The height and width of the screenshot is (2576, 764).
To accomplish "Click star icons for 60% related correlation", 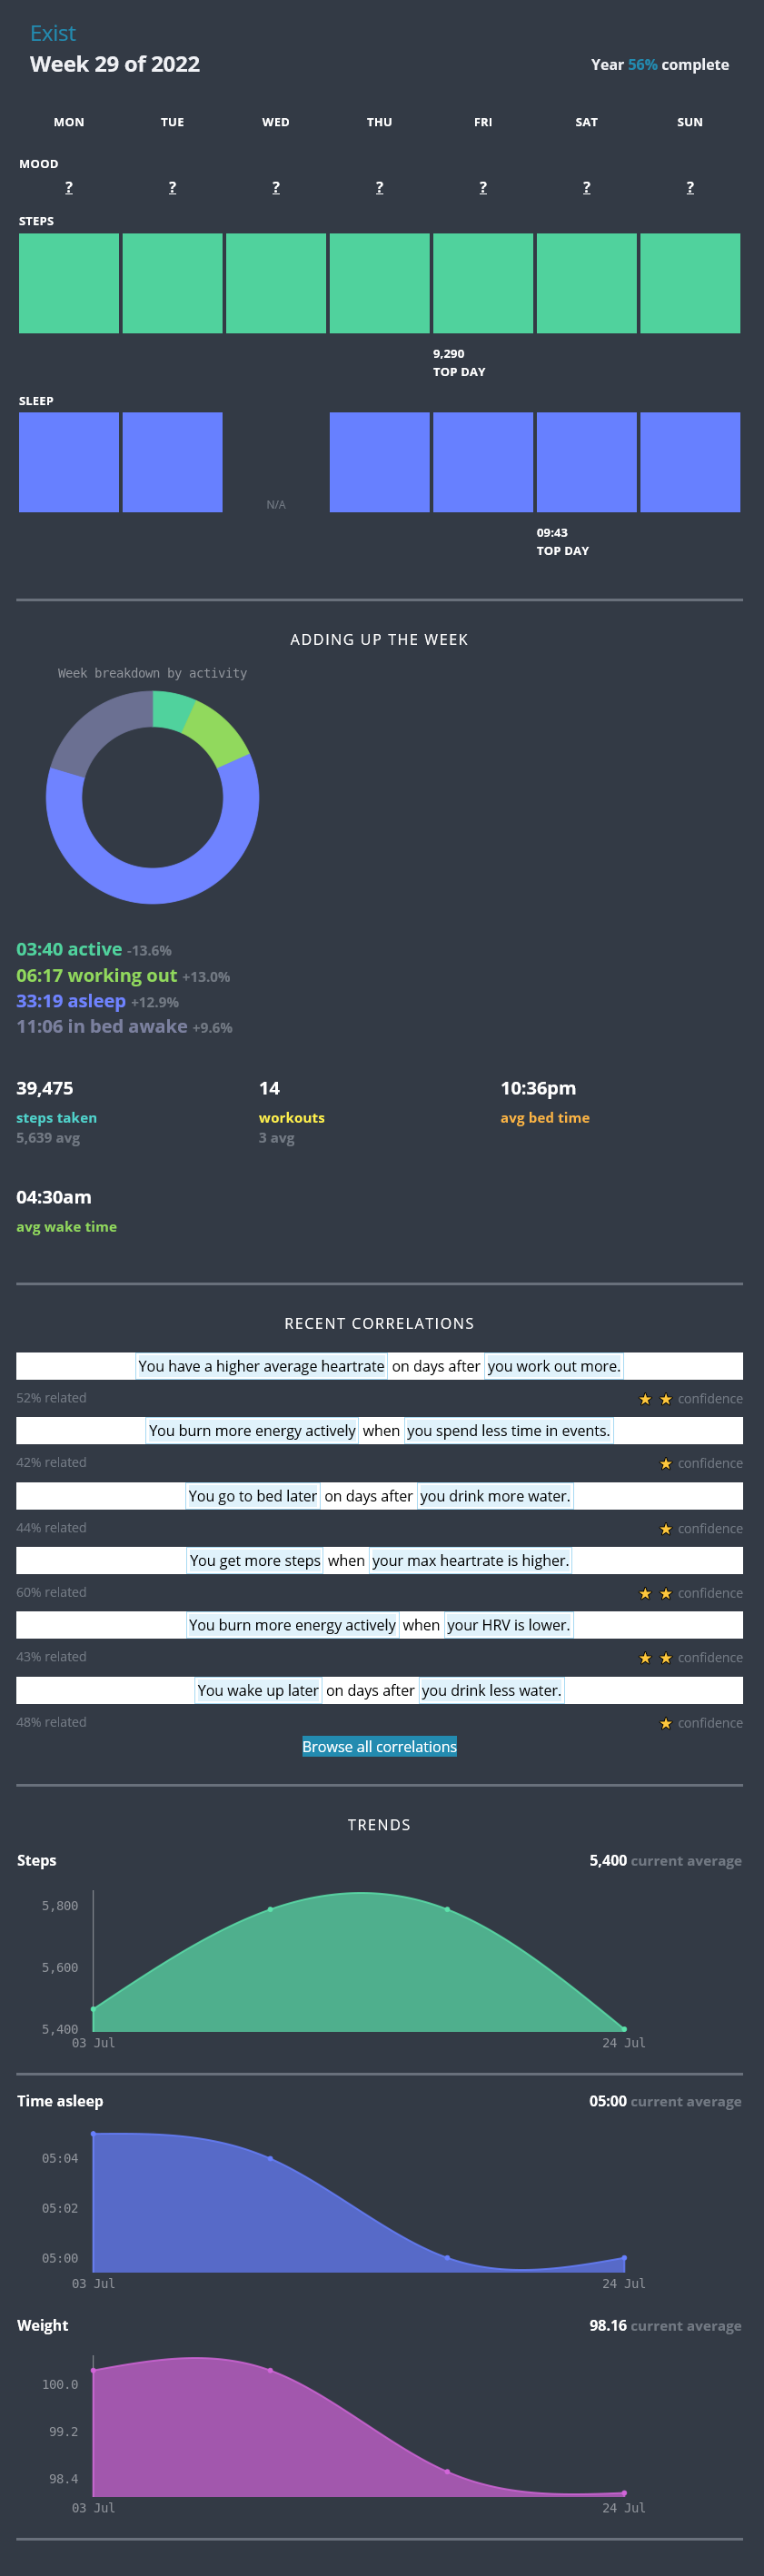I will (655, 1593).
